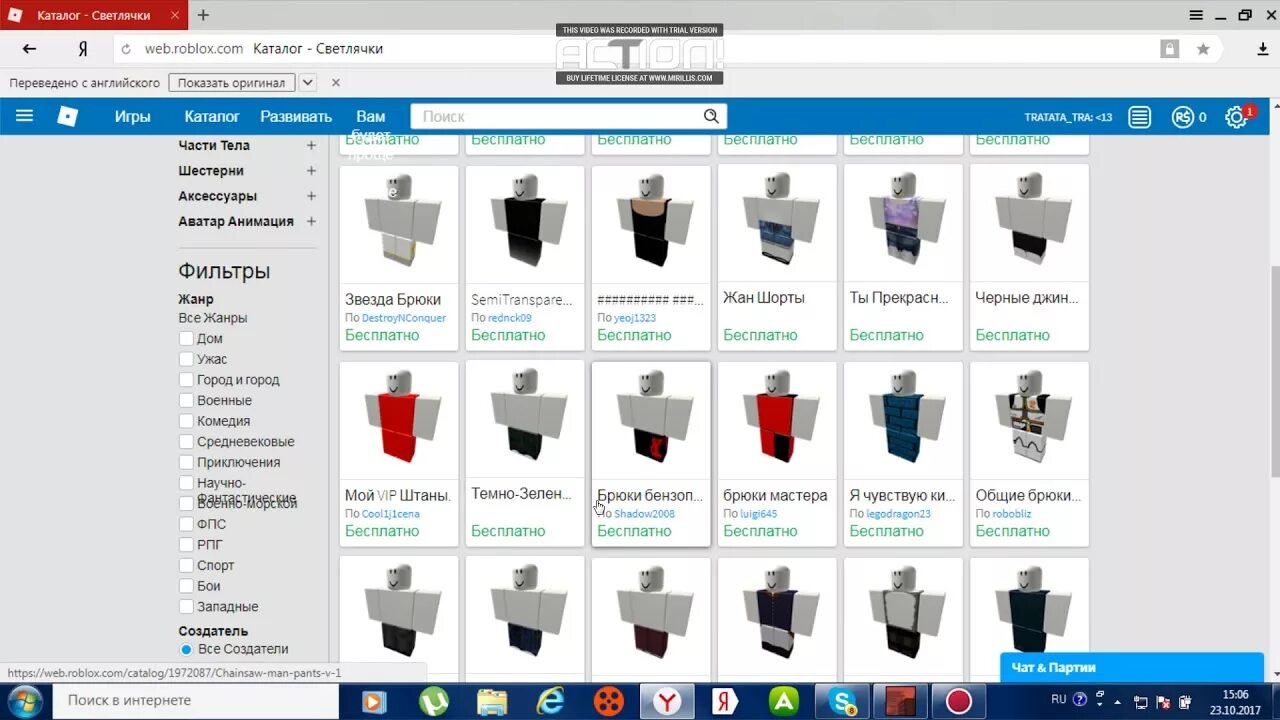1280x720 pixels.
Task: Open the Игры menu
Action: pyautogui.click(x=132, y=116)
